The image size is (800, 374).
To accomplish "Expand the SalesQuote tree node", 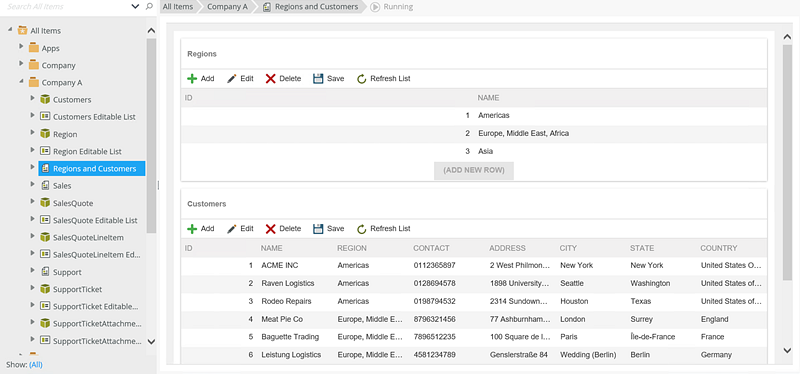I will (x=33, y=203).
